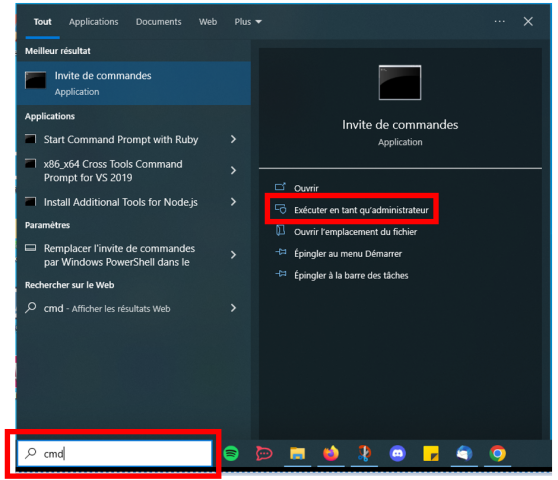The image size is (558, 480).
Task: Open the best result Invite de commandes
Action: point(133,83)
